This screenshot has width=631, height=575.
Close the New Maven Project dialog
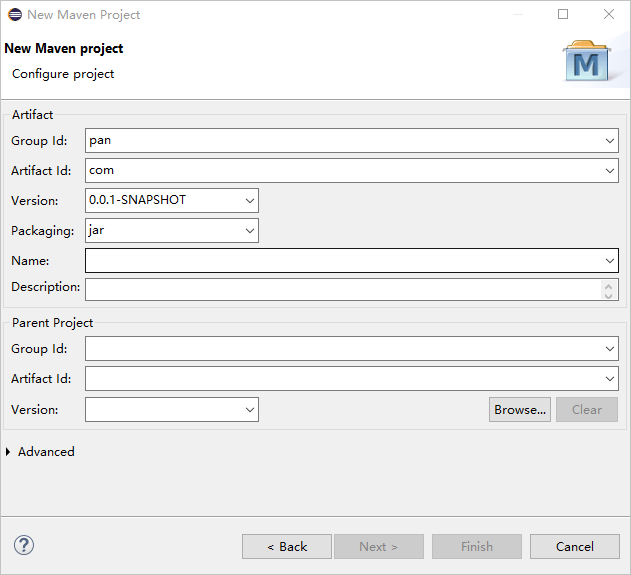pyautogui.click(x=609, y=14)
